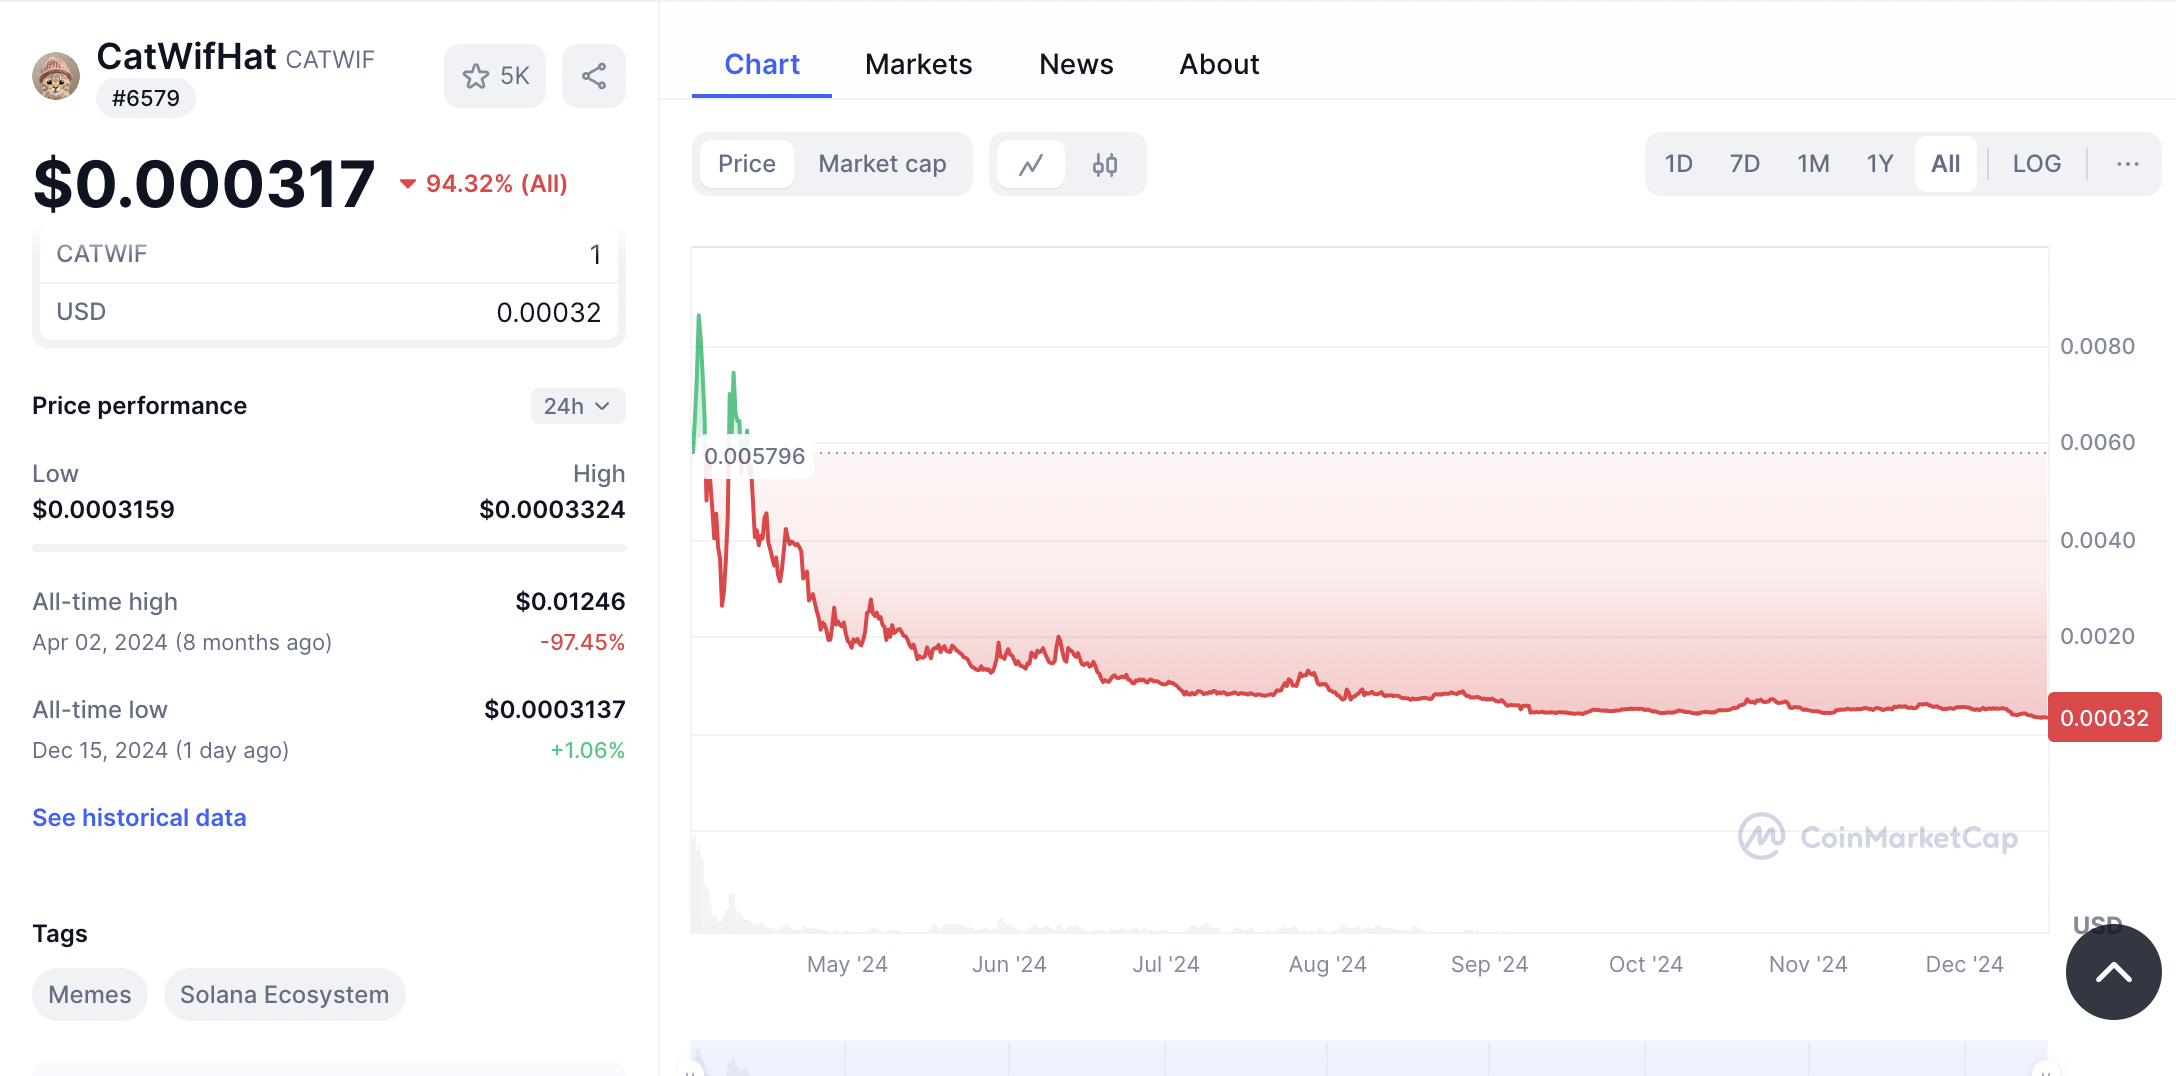Set chart range to All
The height and width of the screenshot is (1076, 2176).
1946,164
